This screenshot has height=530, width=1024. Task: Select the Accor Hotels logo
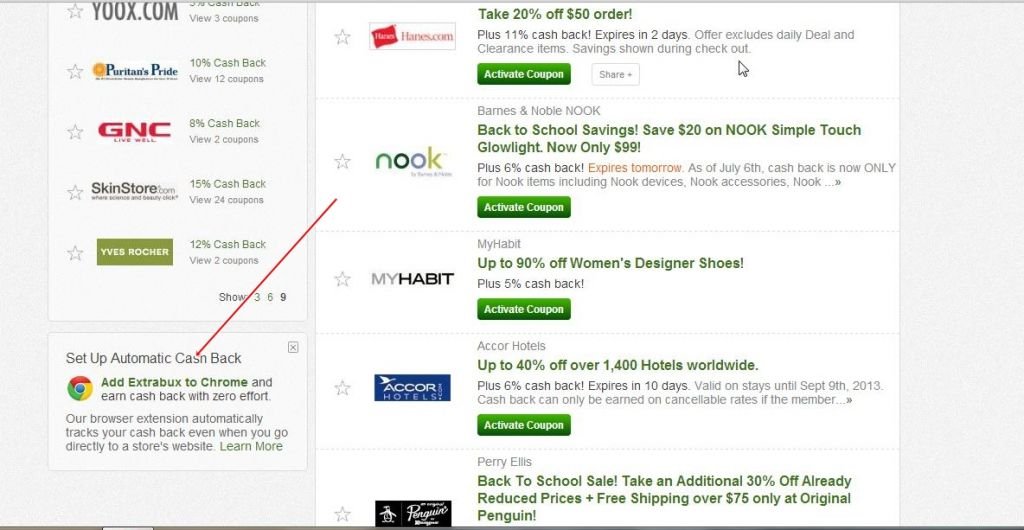point(412,387)
